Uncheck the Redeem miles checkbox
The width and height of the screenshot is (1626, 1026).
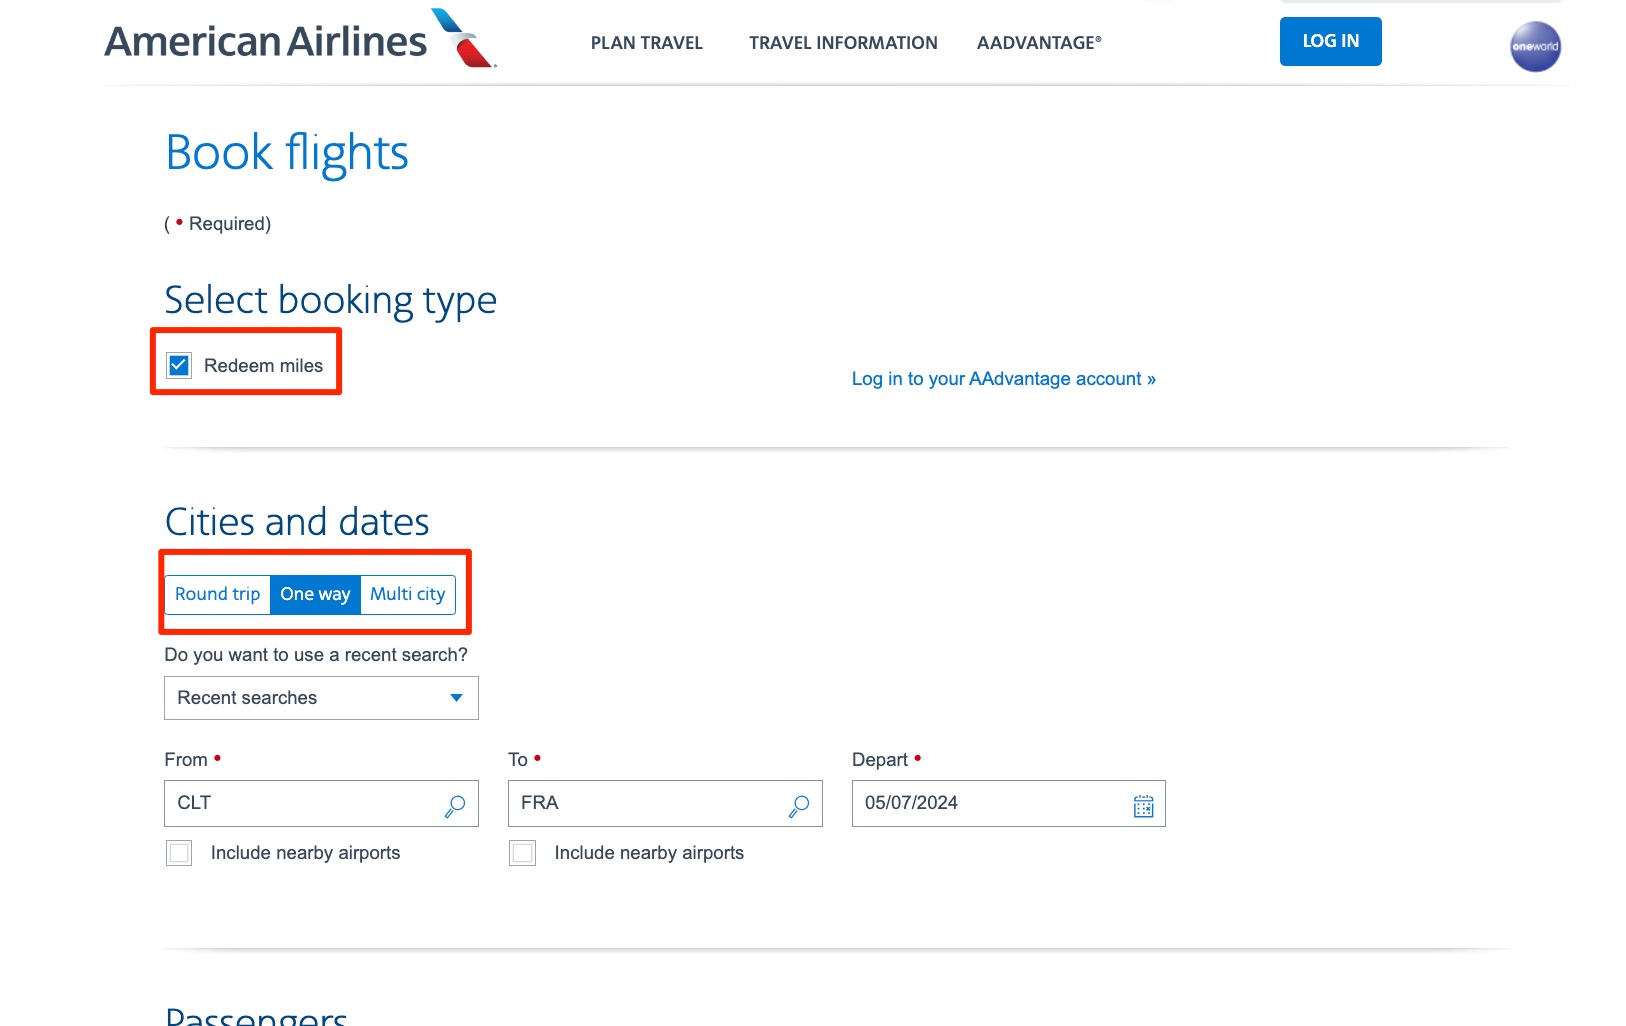click(x=178, y=365)
